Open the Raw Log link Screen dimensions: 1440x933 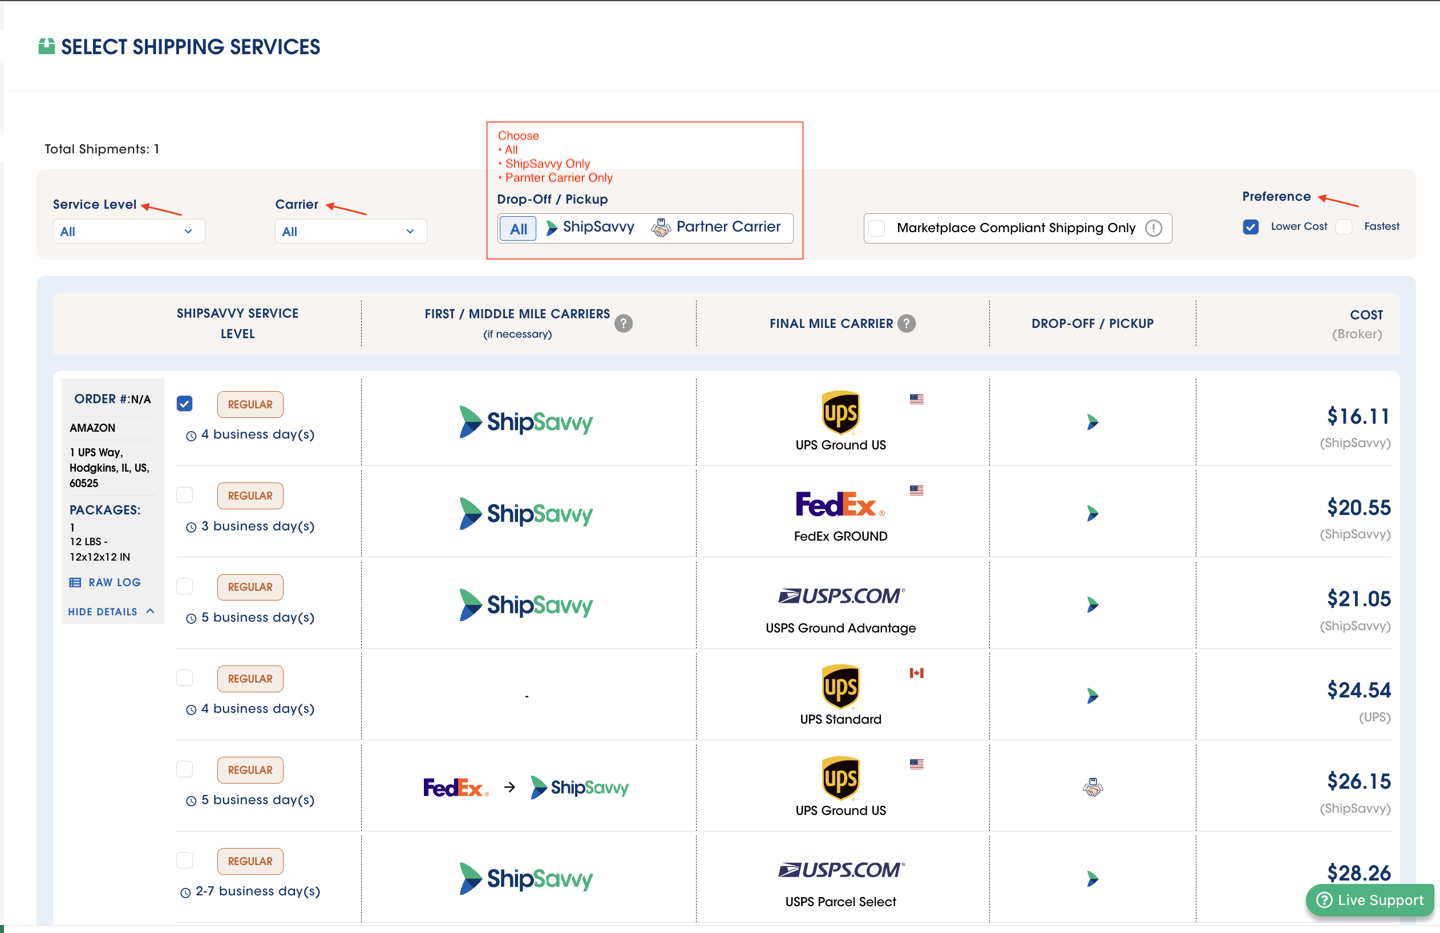105,582
